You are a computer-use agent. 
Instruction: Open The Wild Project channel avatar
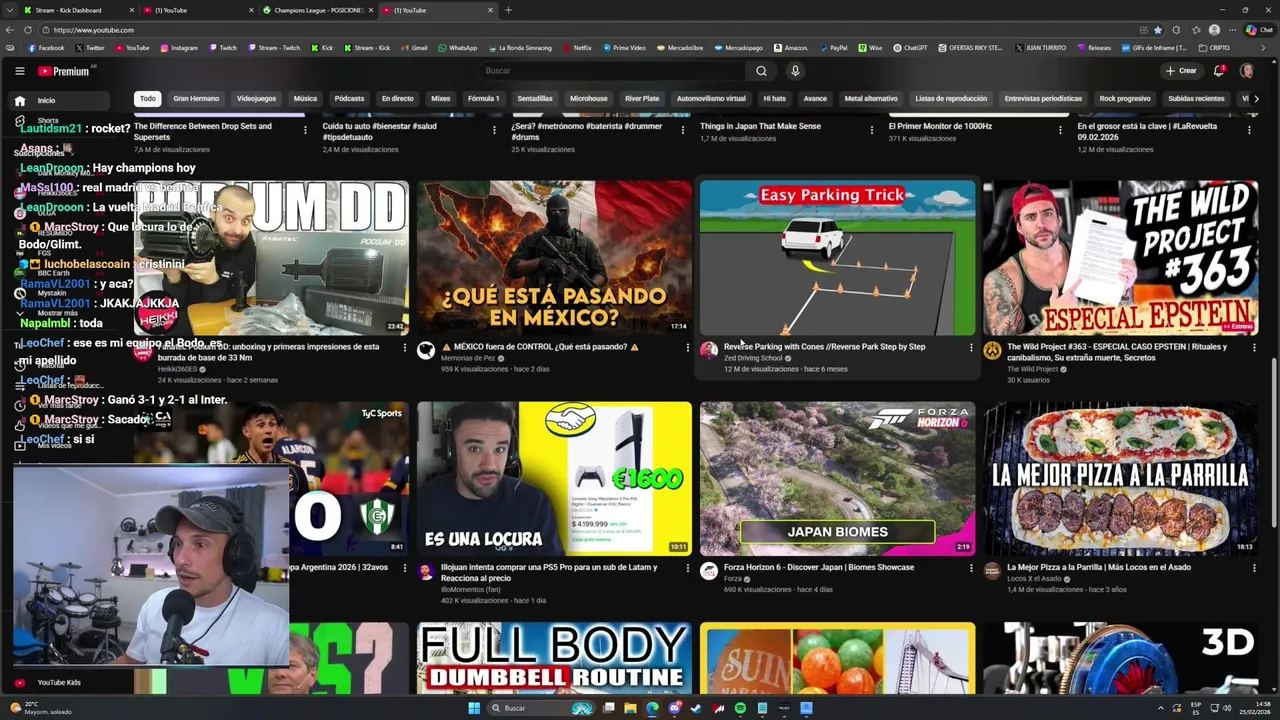click(992, 350)
